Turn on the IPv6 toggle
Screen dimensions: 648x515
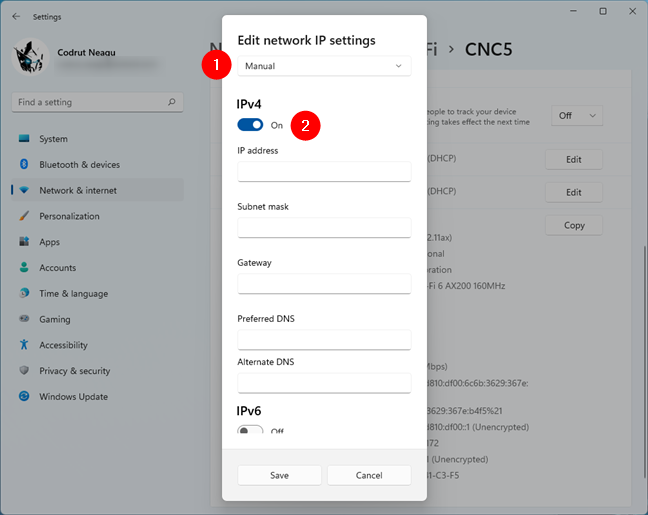pos(250,429)
